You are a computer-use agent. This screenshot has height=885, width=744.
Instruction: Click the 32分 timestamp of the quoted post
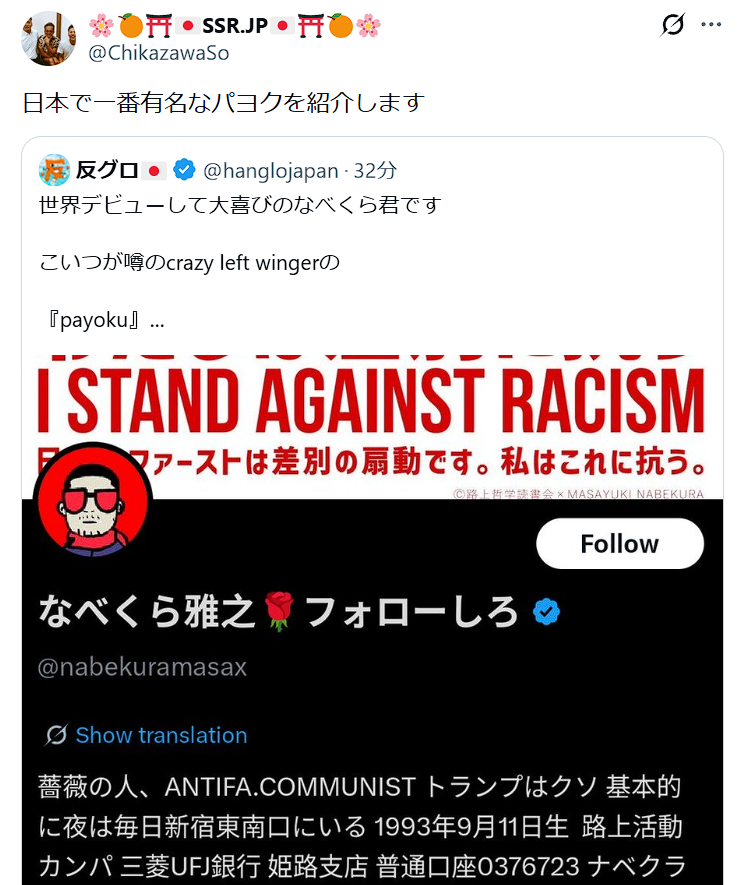click(x=376, y=171)
